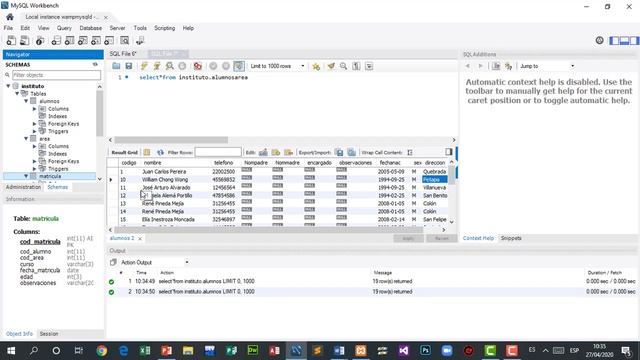This screenshot has width=640, height=360.
Task: Rollback the transaction icon
Action: (x=226, y=66)
